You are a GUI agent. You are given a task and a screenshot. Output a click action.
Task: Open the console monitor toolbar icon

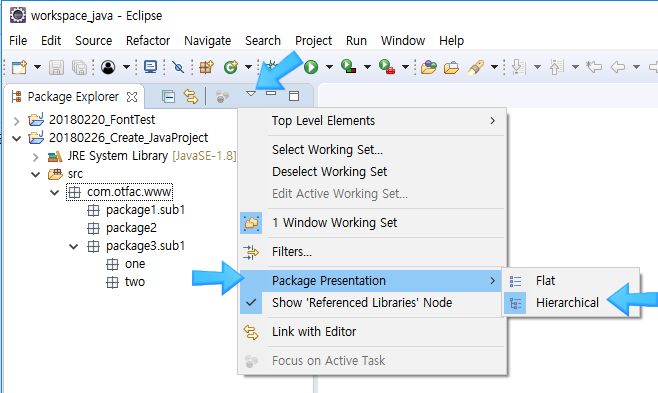[150, 67]
